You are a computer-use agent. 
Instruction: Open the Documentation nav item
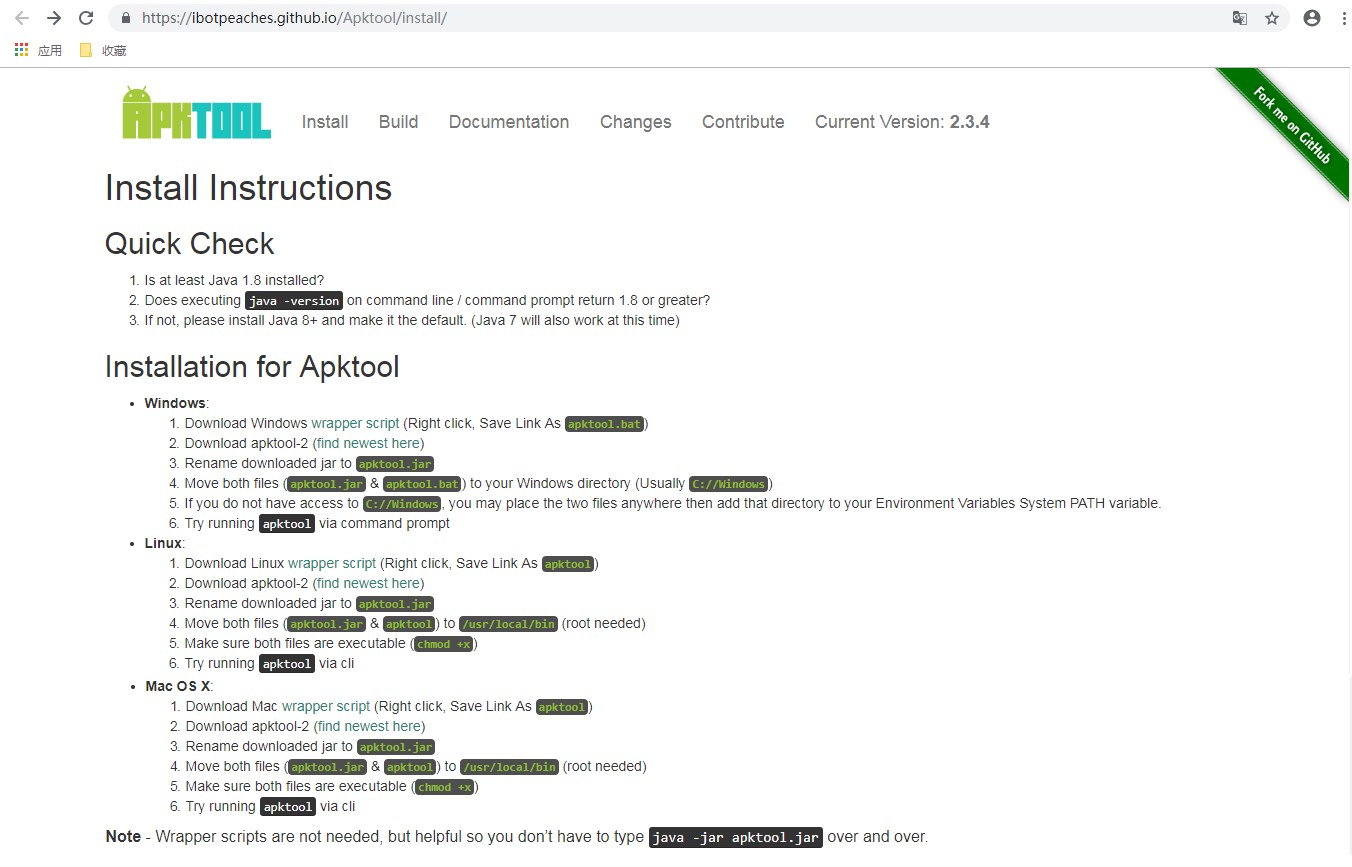[508, 122]
